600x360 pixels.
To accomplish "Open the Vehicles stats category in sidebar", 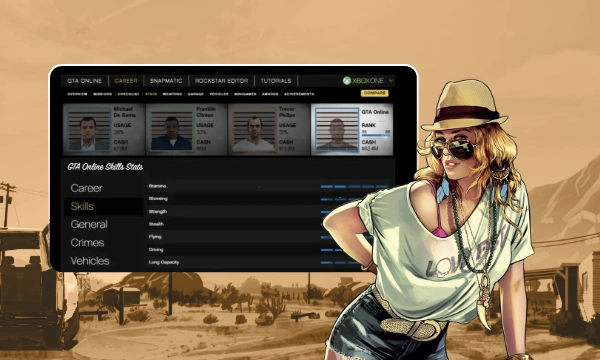I will (x=90, y=261).
